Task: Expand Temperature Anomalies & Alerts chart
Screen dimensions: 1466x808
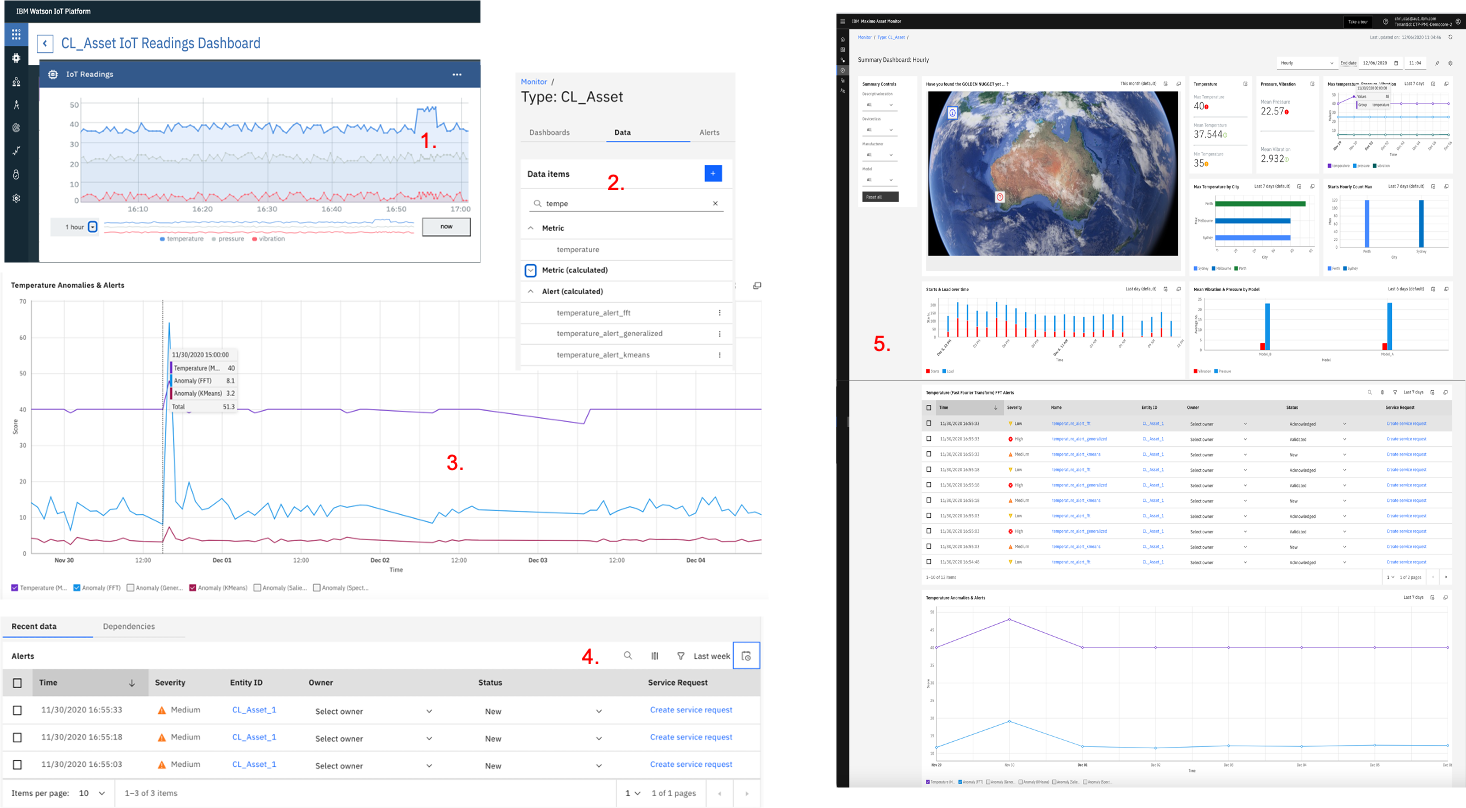Action: pyautogui.click(x=757, y=285)
